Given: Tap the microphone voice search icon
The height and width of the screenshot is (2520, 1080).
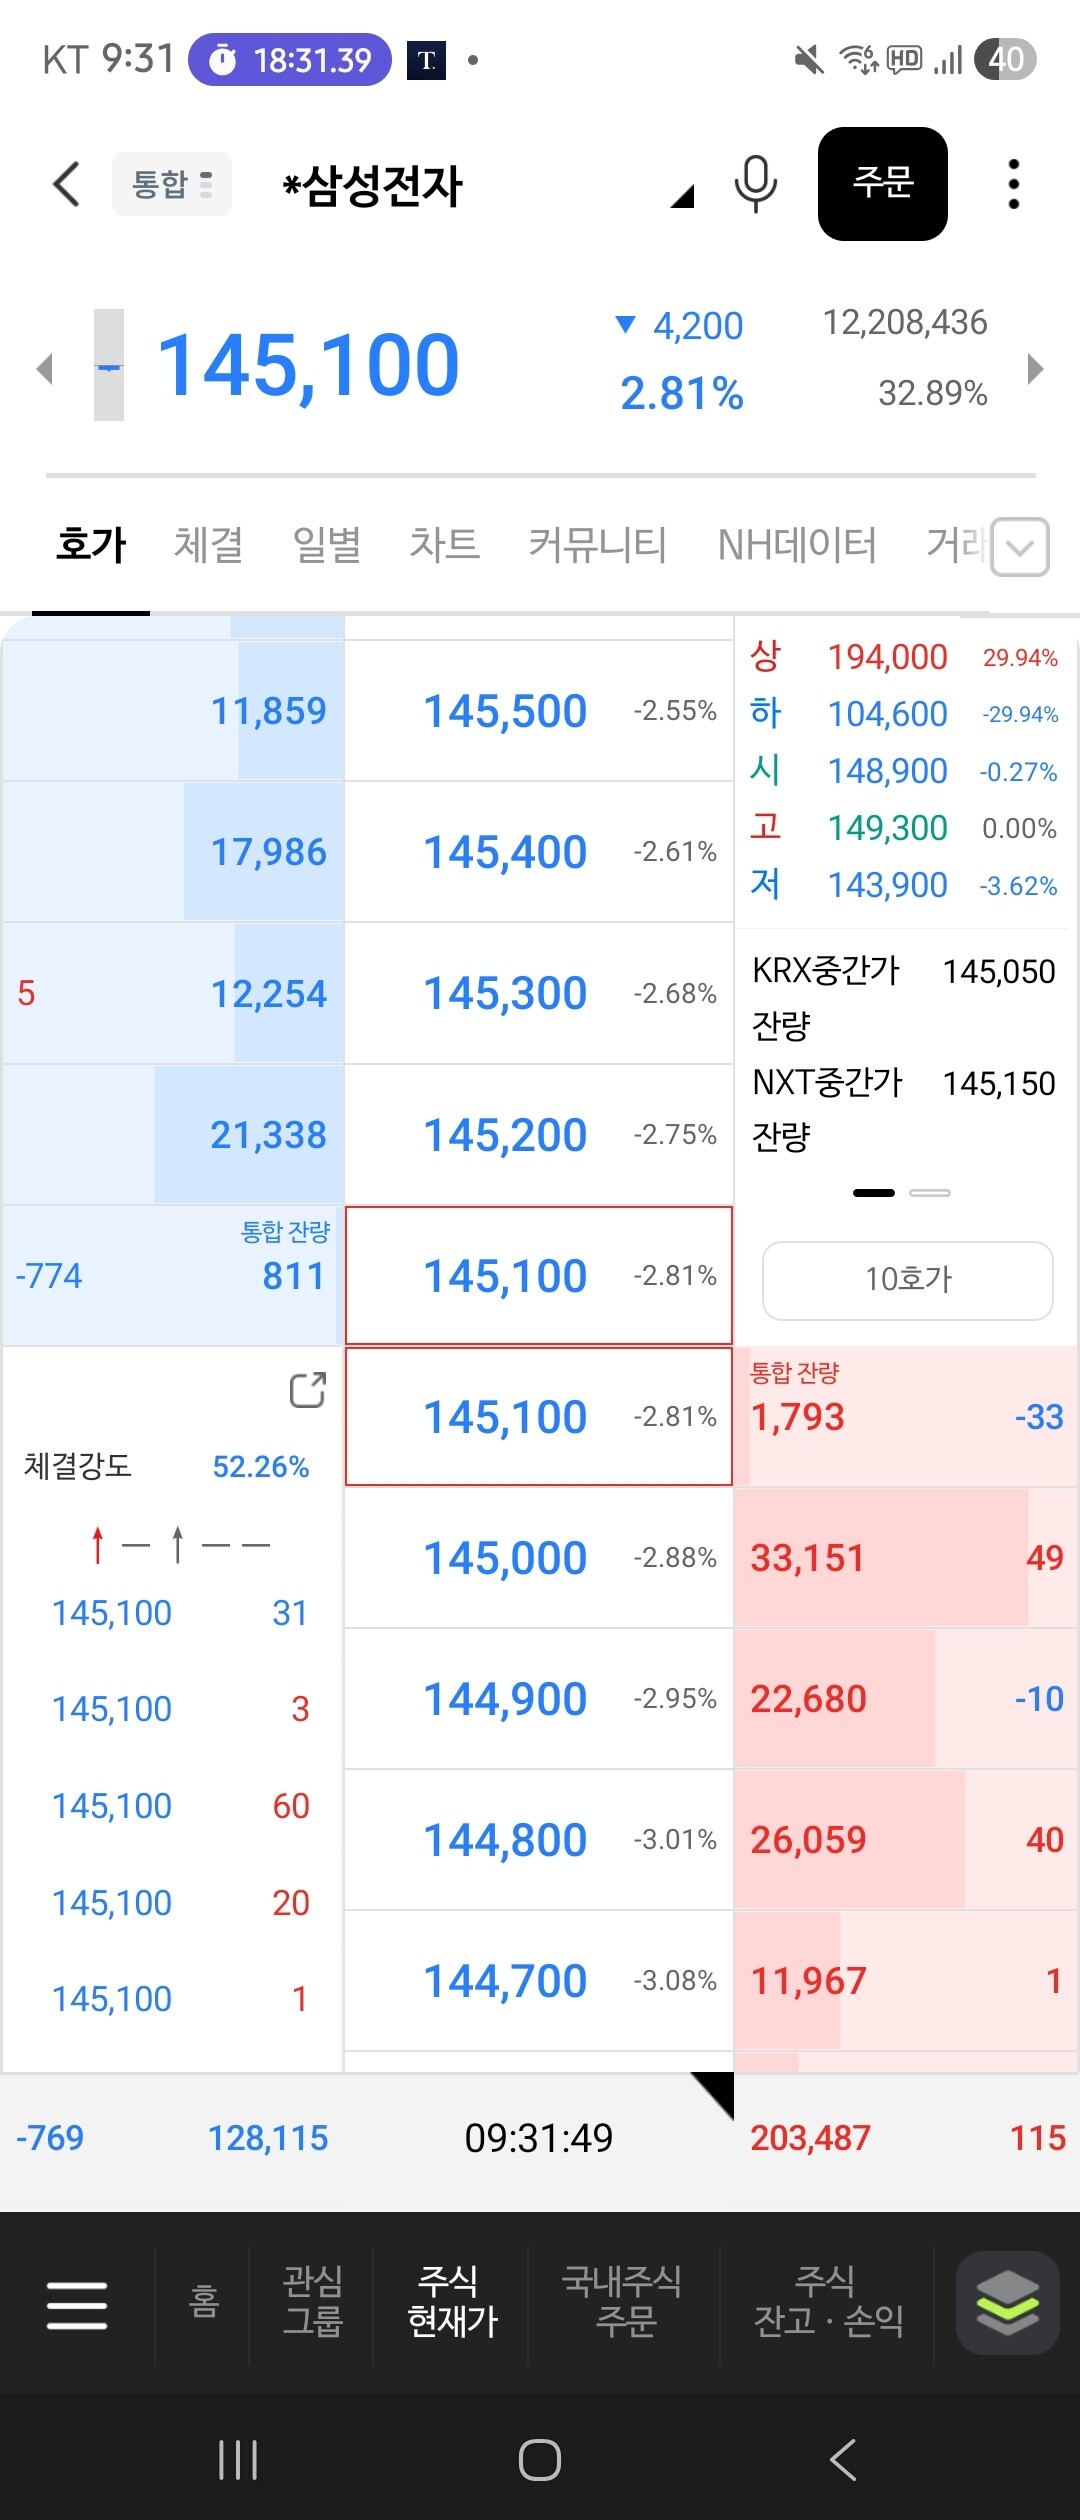Looking at the screenshot, I should coord(755,184).
